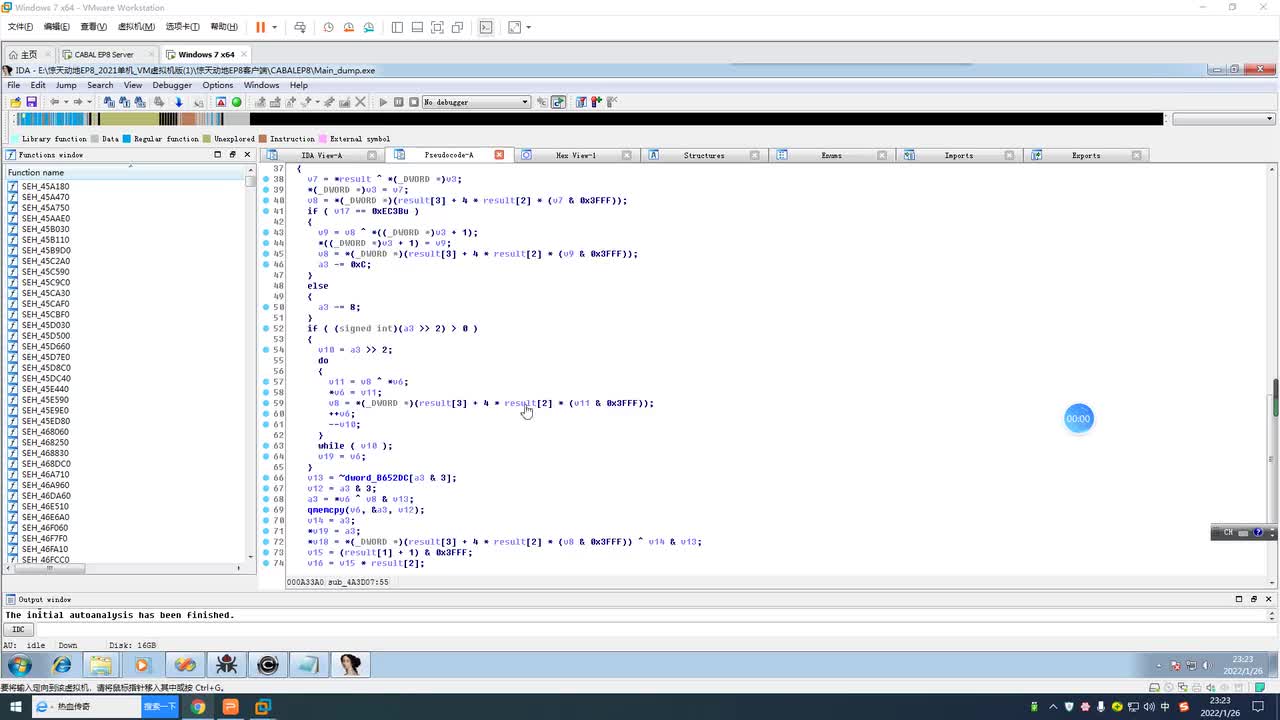The image size is (1280, 720).
Task: Click the Unexplored legend swatch
Action: [206, 139]
